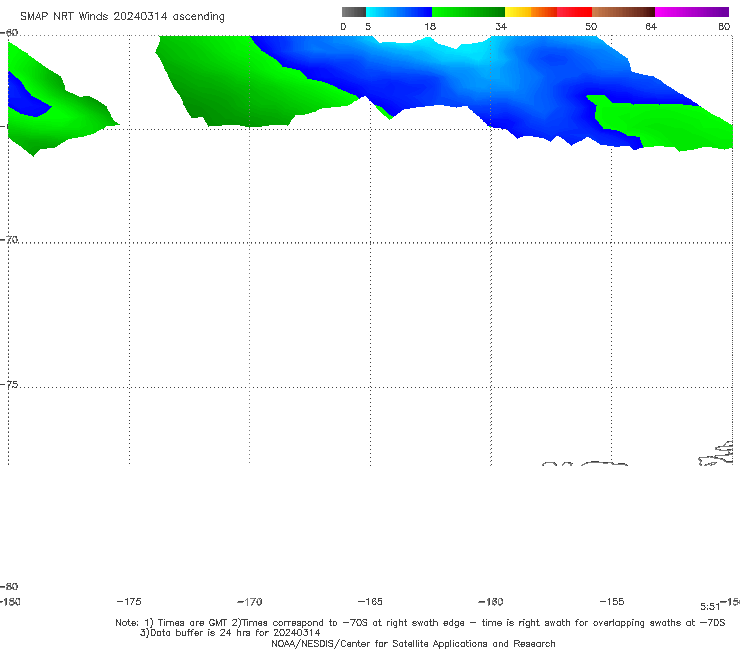Click the longitude label "-165"
Screen dimensions: 740x650
pyautogui.click(x=370, y=601)
